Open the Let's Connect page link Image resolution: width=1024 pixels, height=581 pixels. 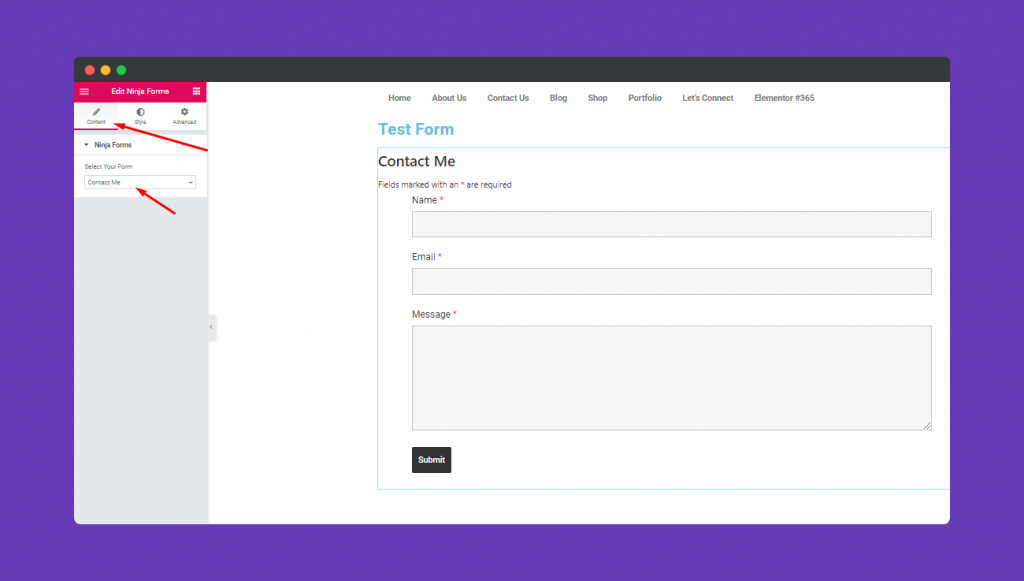click(x=707, y=97)
